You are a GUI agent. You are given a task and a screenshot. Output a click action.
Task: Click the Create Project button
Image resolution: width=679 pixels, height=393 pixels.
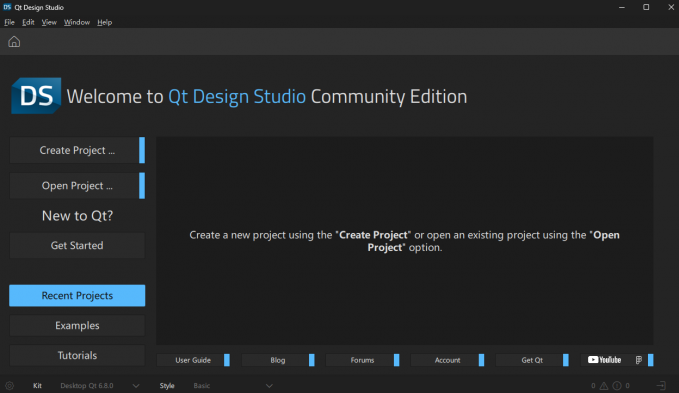coord(77,150)
